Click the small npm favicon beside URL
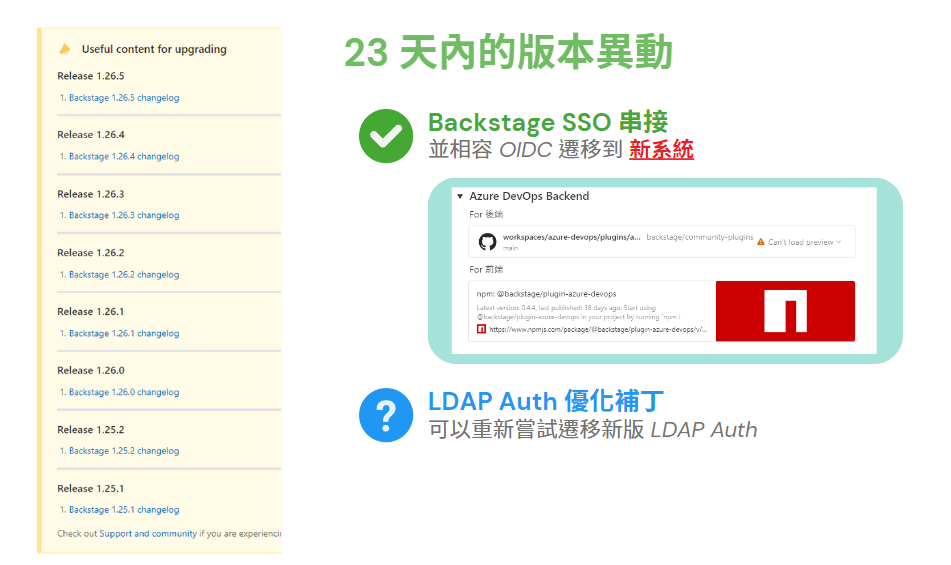 point(482,329)
